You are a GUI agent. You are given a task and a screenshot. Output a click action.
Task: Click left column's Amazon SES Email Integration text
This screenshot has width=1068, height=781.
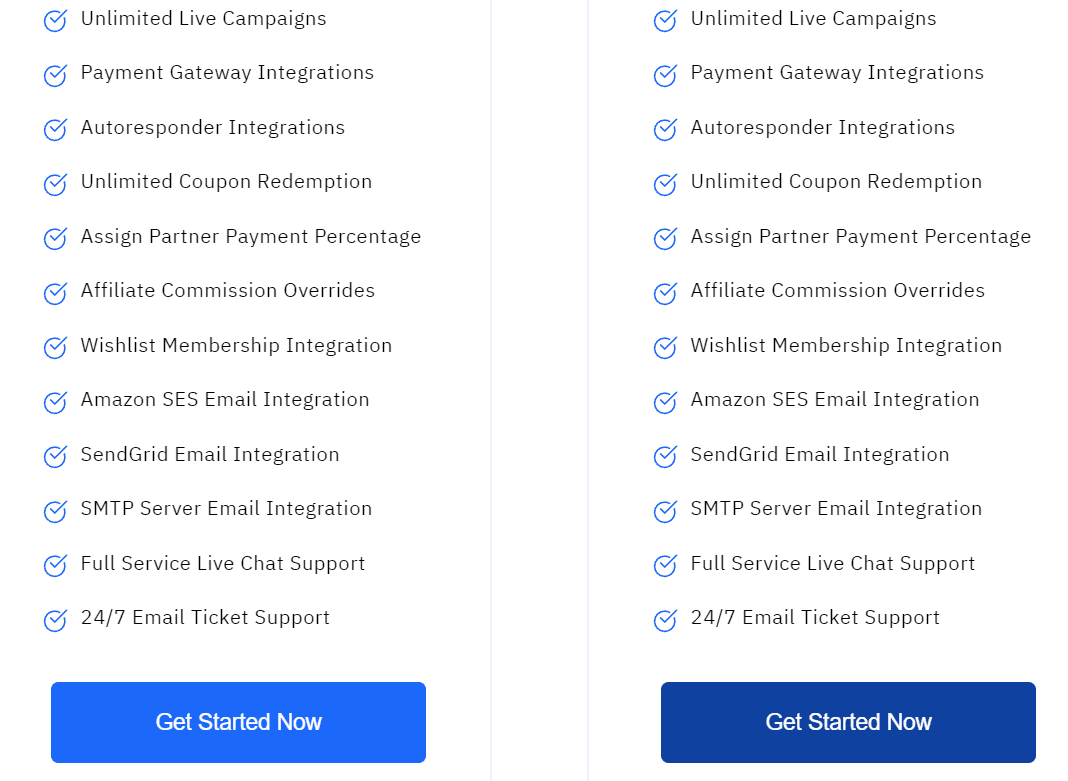(225, 400)
